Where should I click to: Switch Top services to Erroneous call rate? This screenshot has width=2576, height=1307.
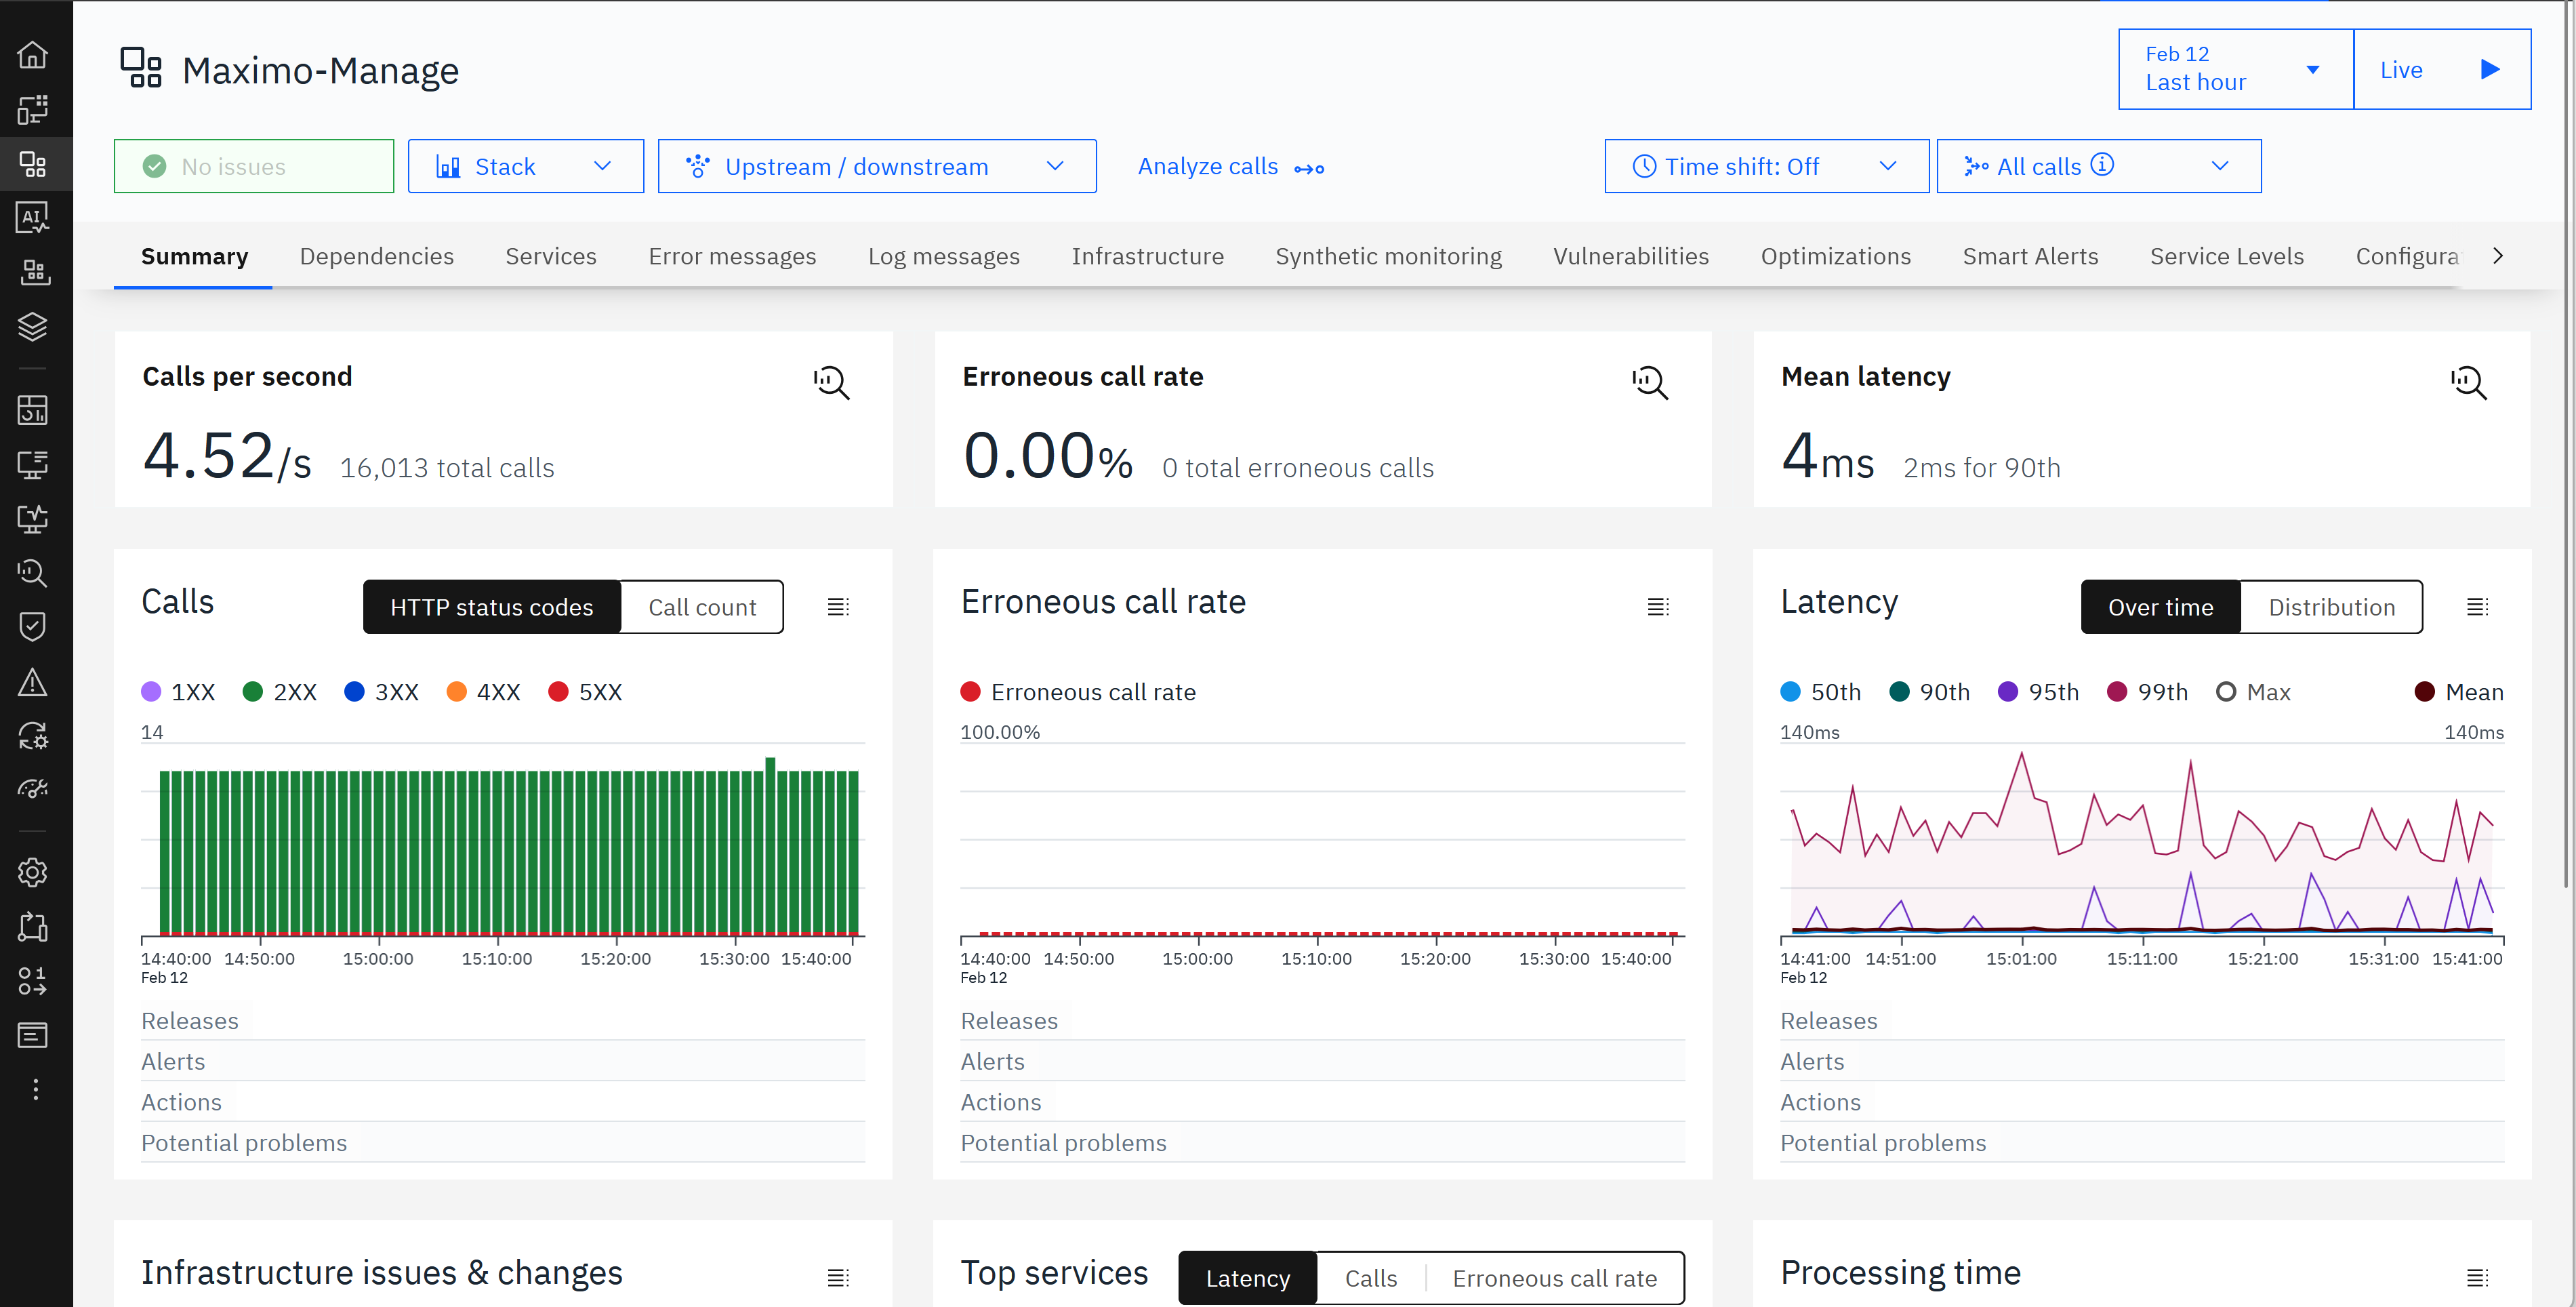tap(1554, 1278)
